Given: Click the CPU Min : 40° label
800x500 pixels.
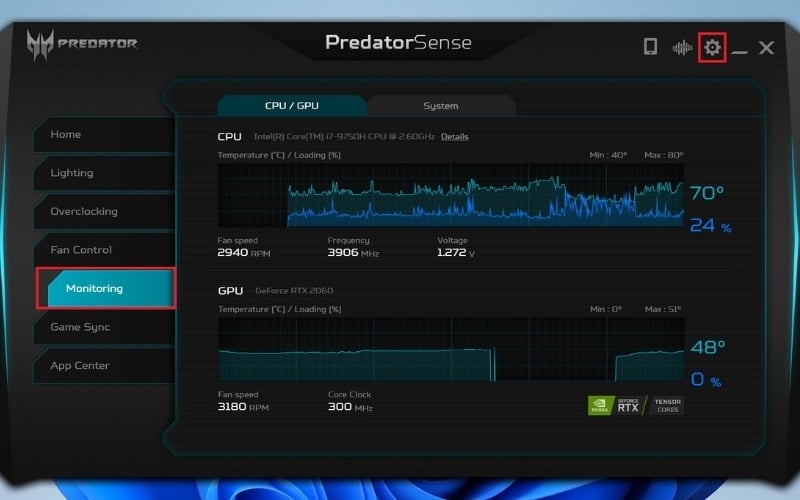Looking at the screenshot, I should click(x=608, y=155).
